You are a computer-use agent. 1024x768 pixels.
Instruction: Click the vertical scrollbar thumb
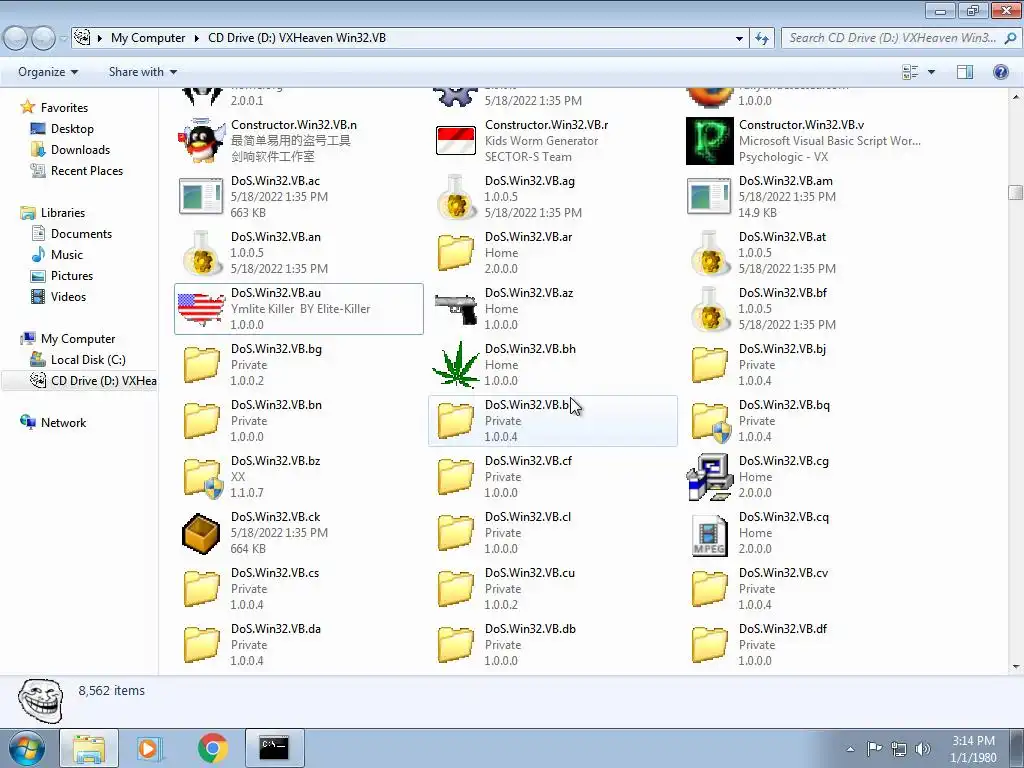click(x=1015, y=193)
